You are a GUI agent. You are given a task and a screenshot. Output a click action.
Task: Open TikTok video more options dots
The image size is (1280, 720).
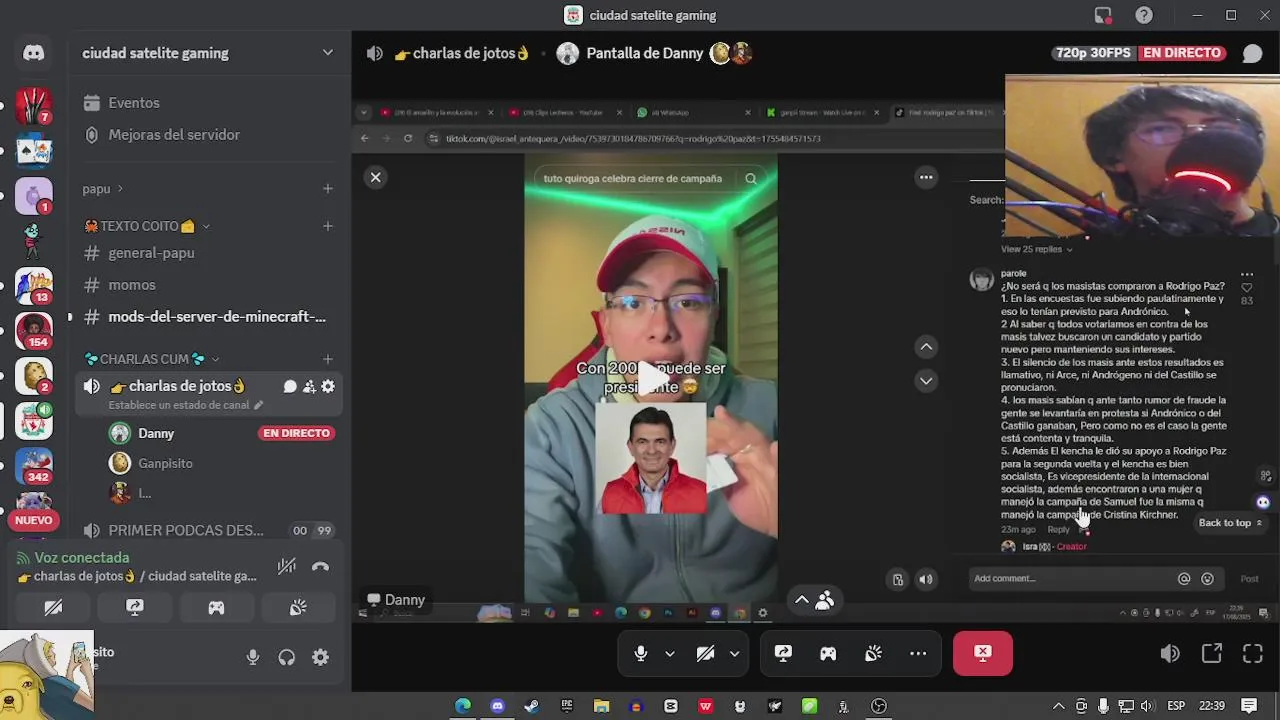click(926, 177)
